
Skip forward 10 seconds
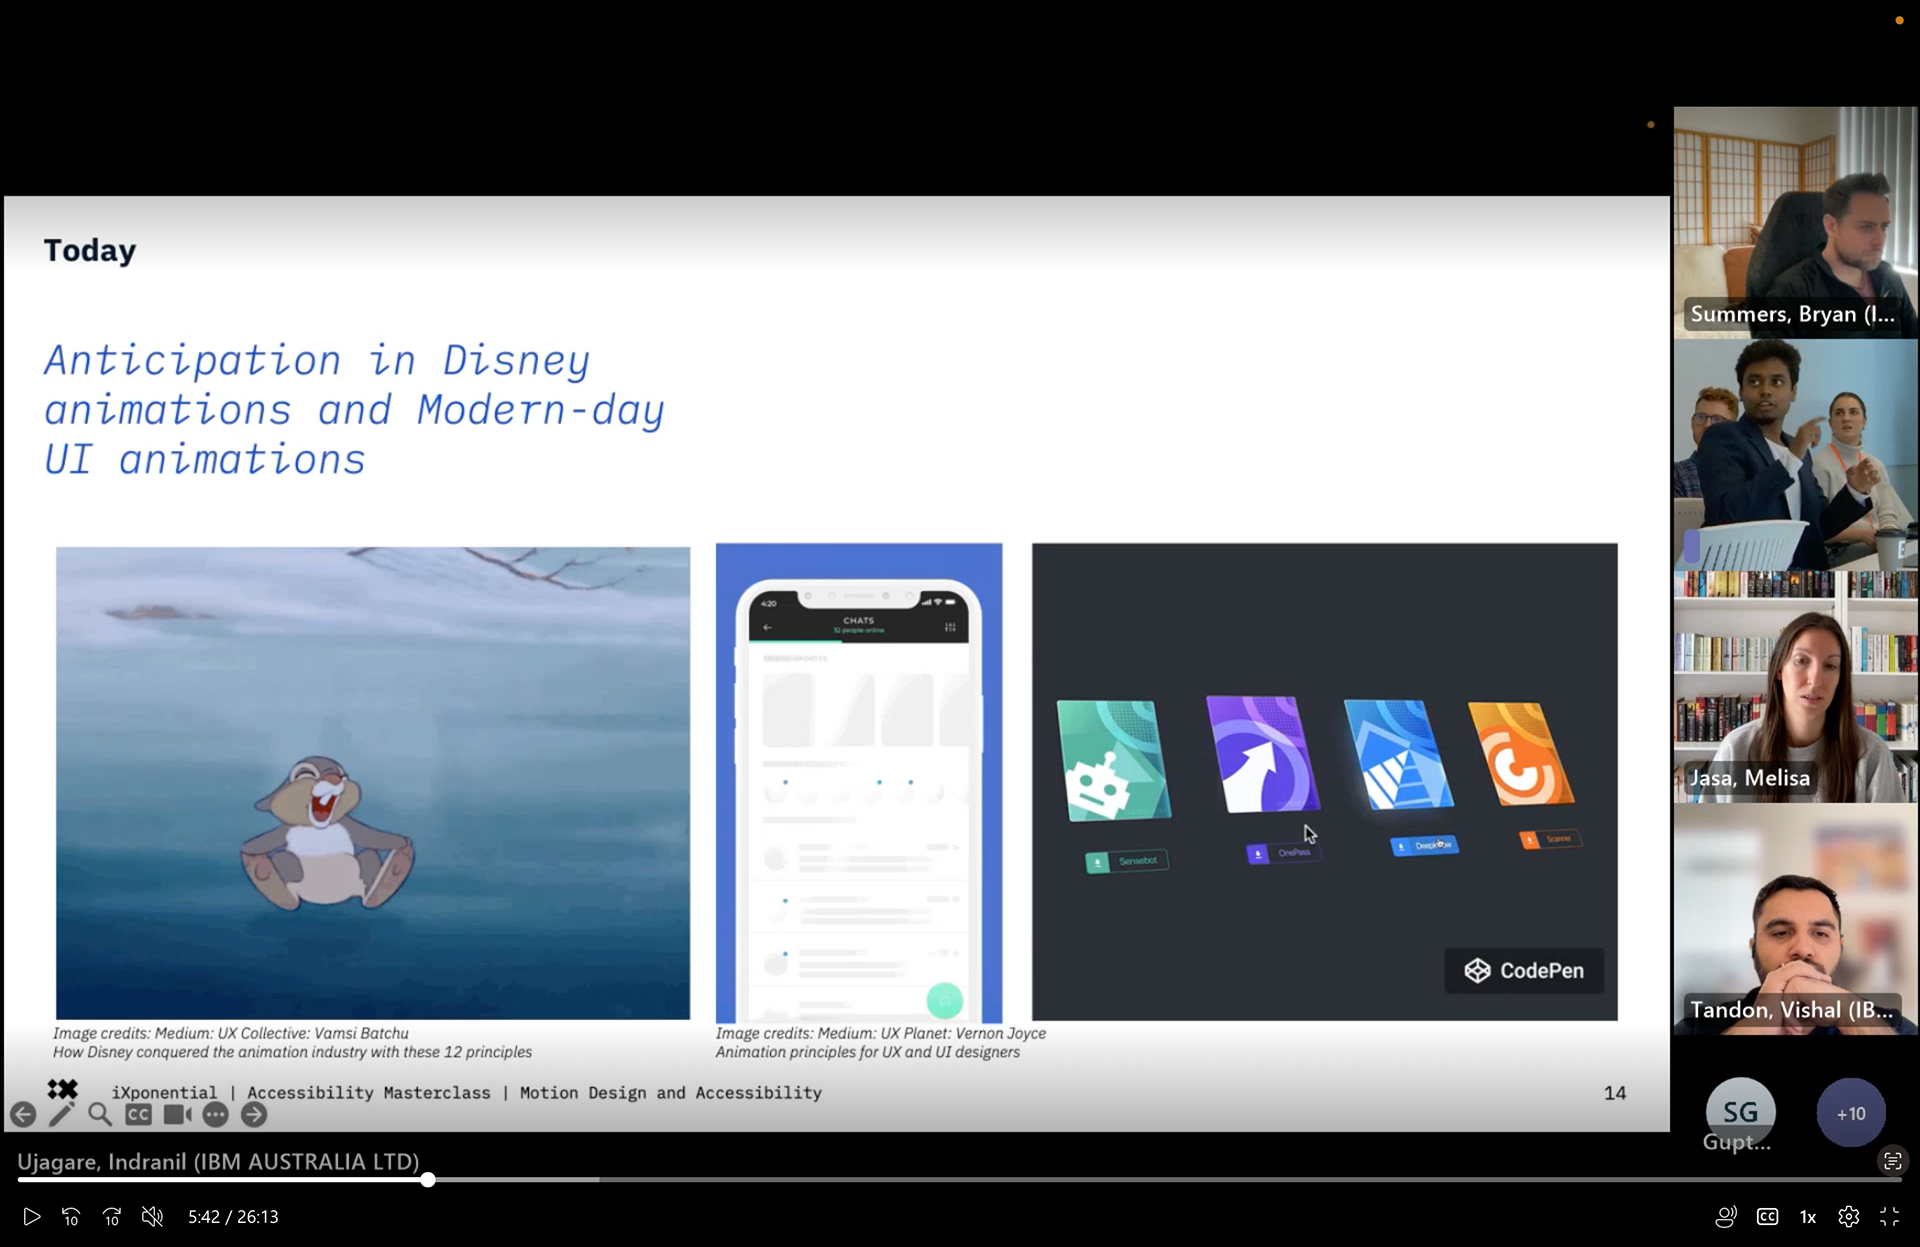(x=111, y=1217)
